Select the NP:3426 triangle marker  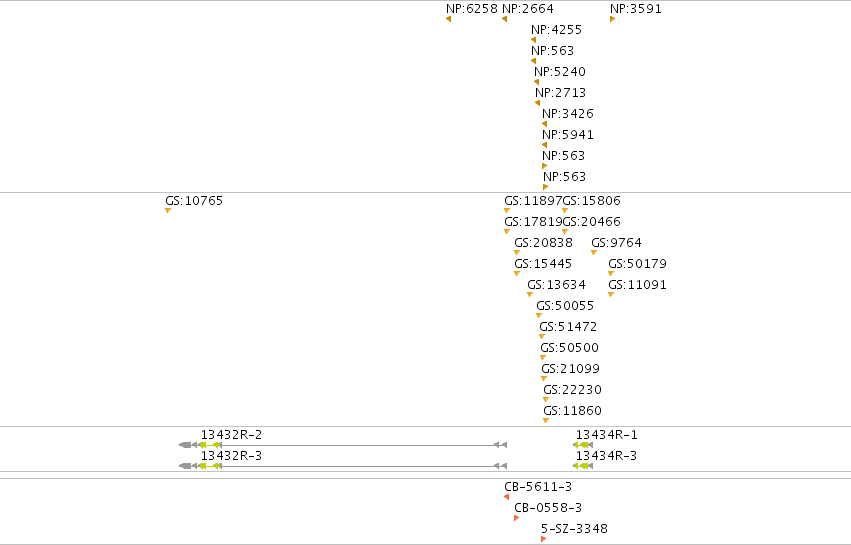coord(544,124)
